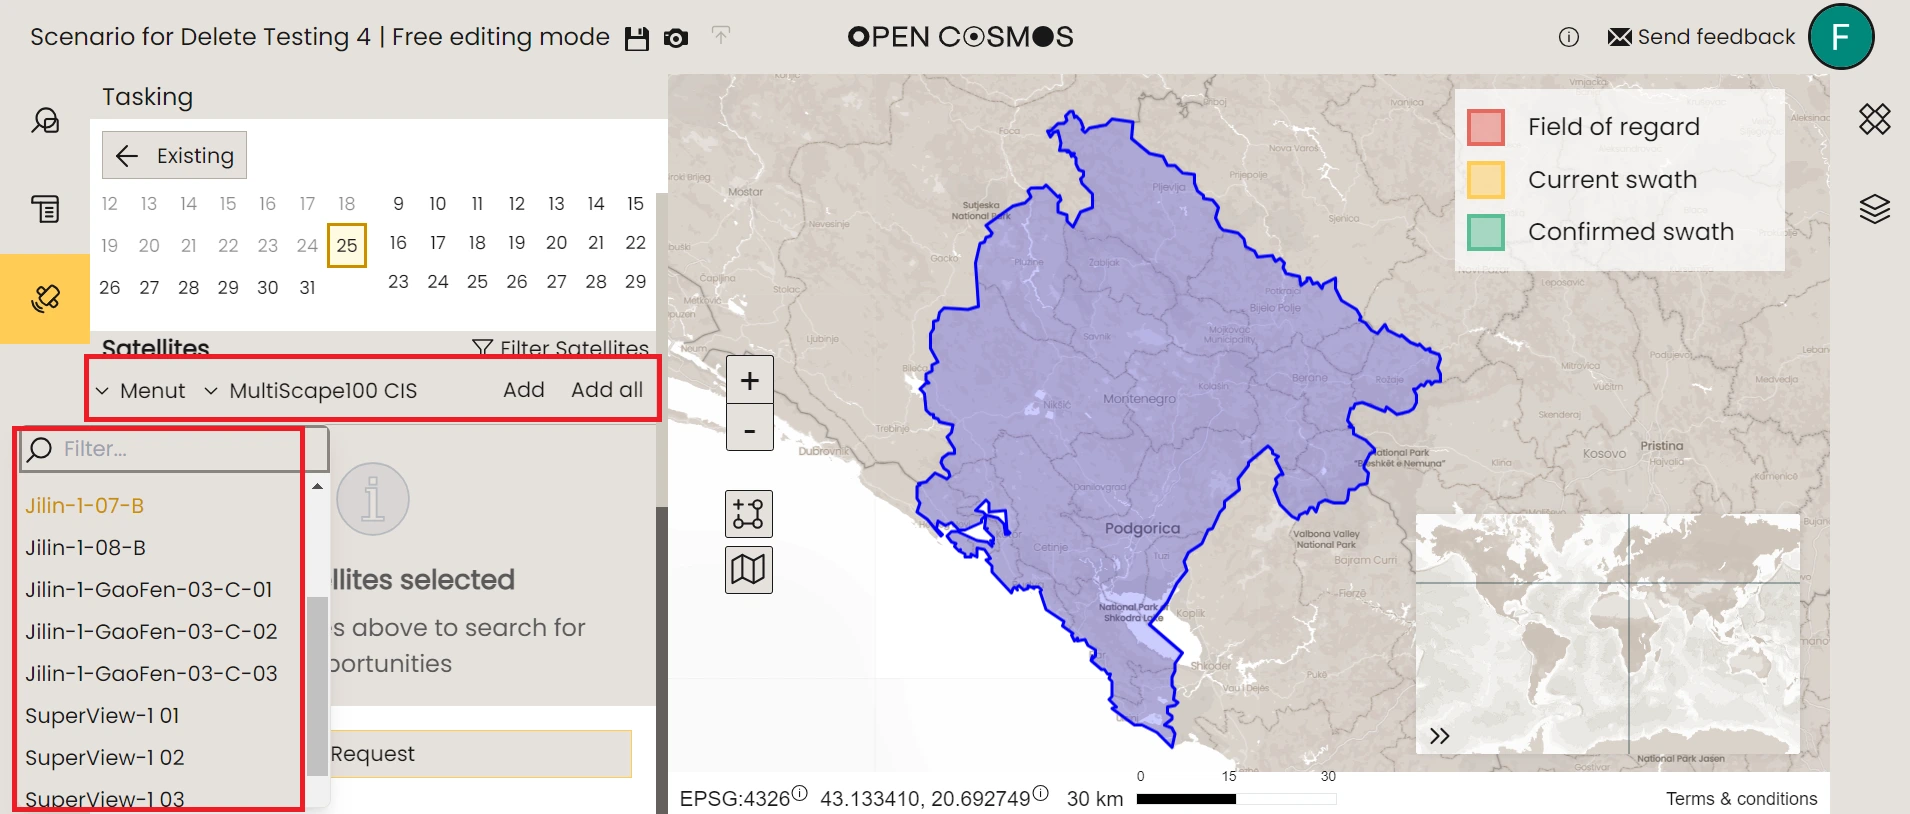1910x814 pixels.
Task: Click the Existing back button
Action: 174,156
